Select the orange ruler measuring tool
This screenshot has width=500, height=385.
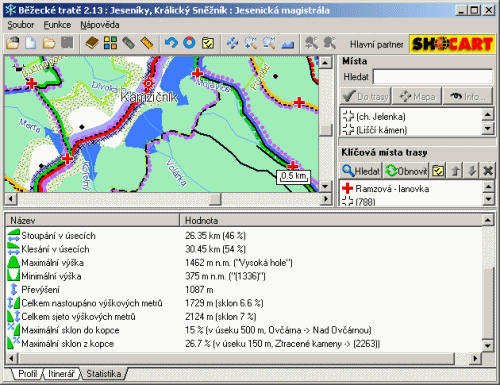[147, 43]
